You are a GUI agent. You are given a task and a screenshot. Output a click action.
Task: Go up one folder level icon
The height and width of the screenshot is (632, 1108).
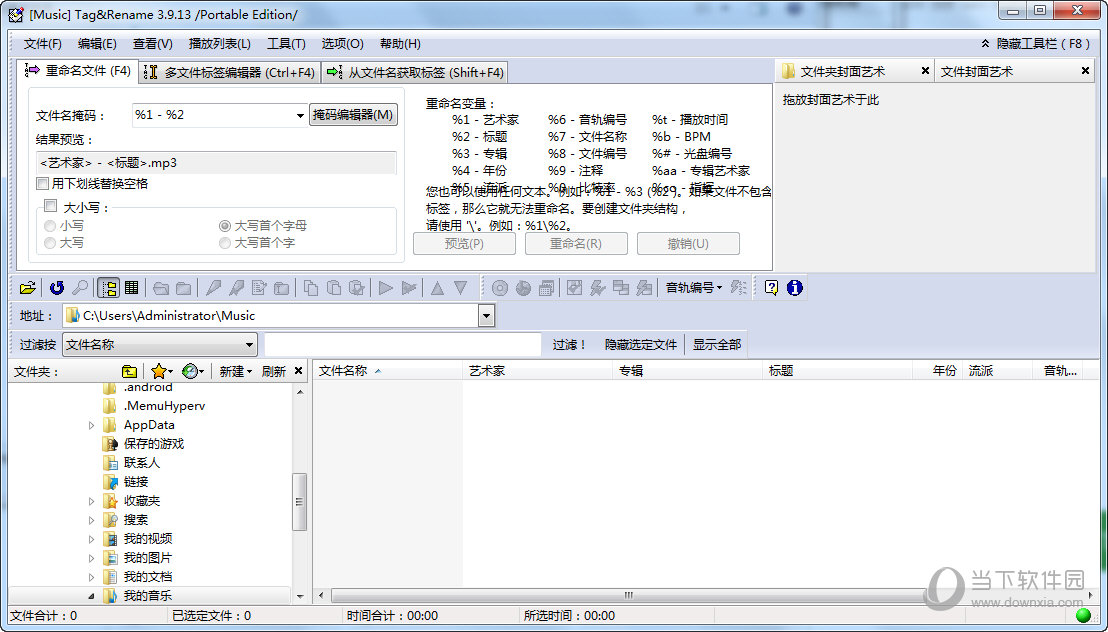pos(129,371)
